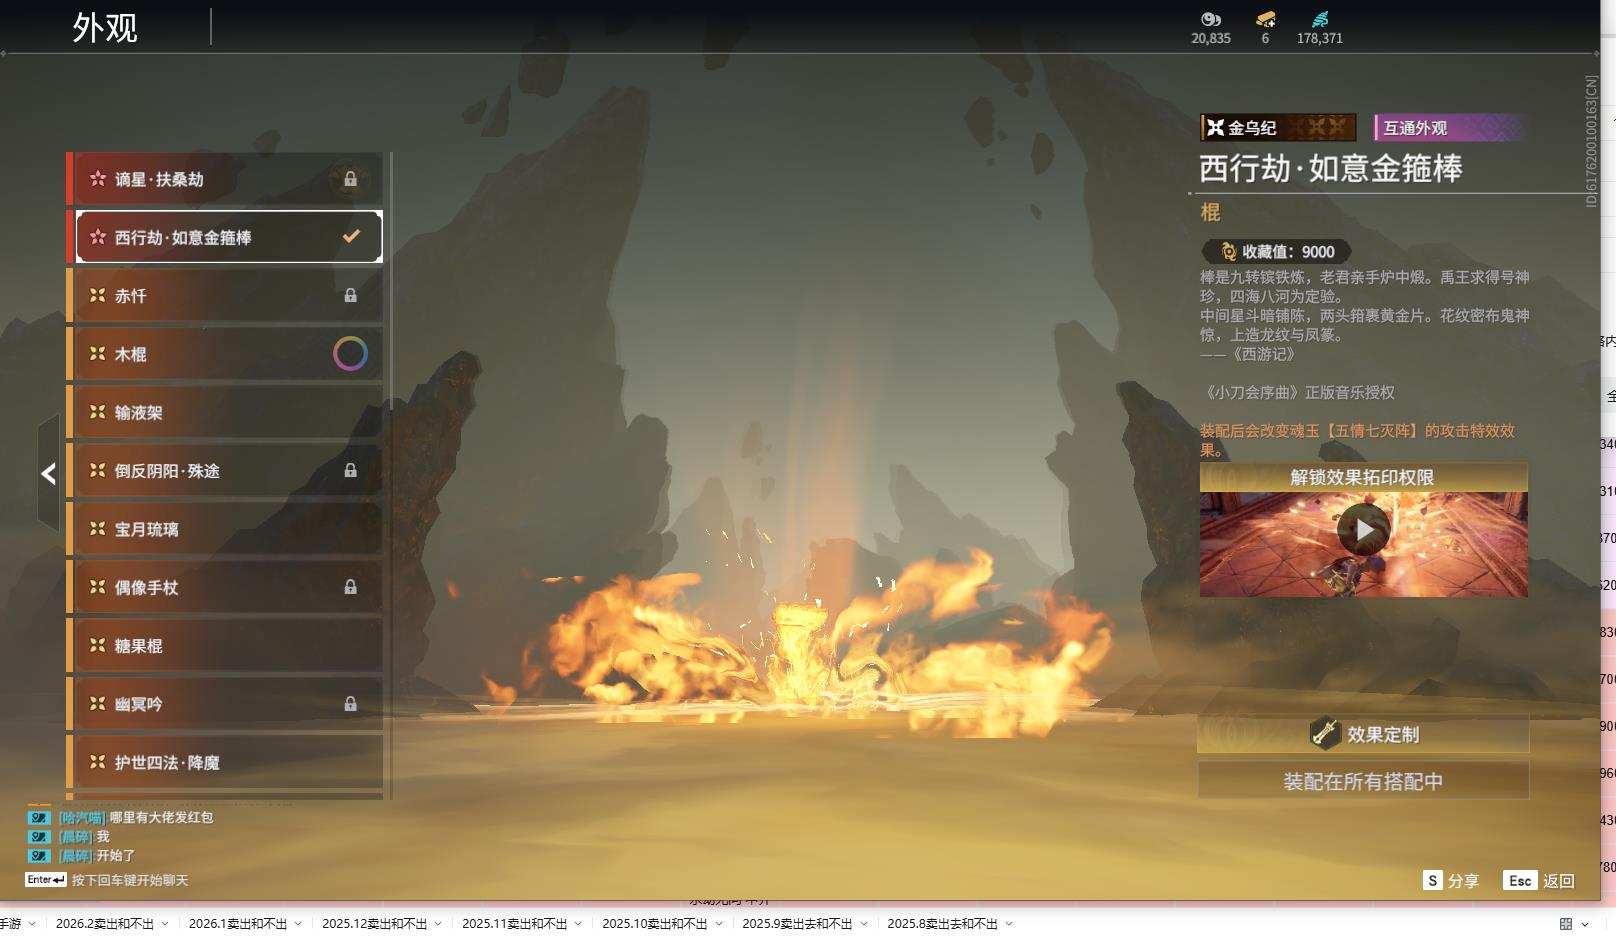Switch to the 2026.2卖出和不出 sheet tab

(x=105, y=924)
